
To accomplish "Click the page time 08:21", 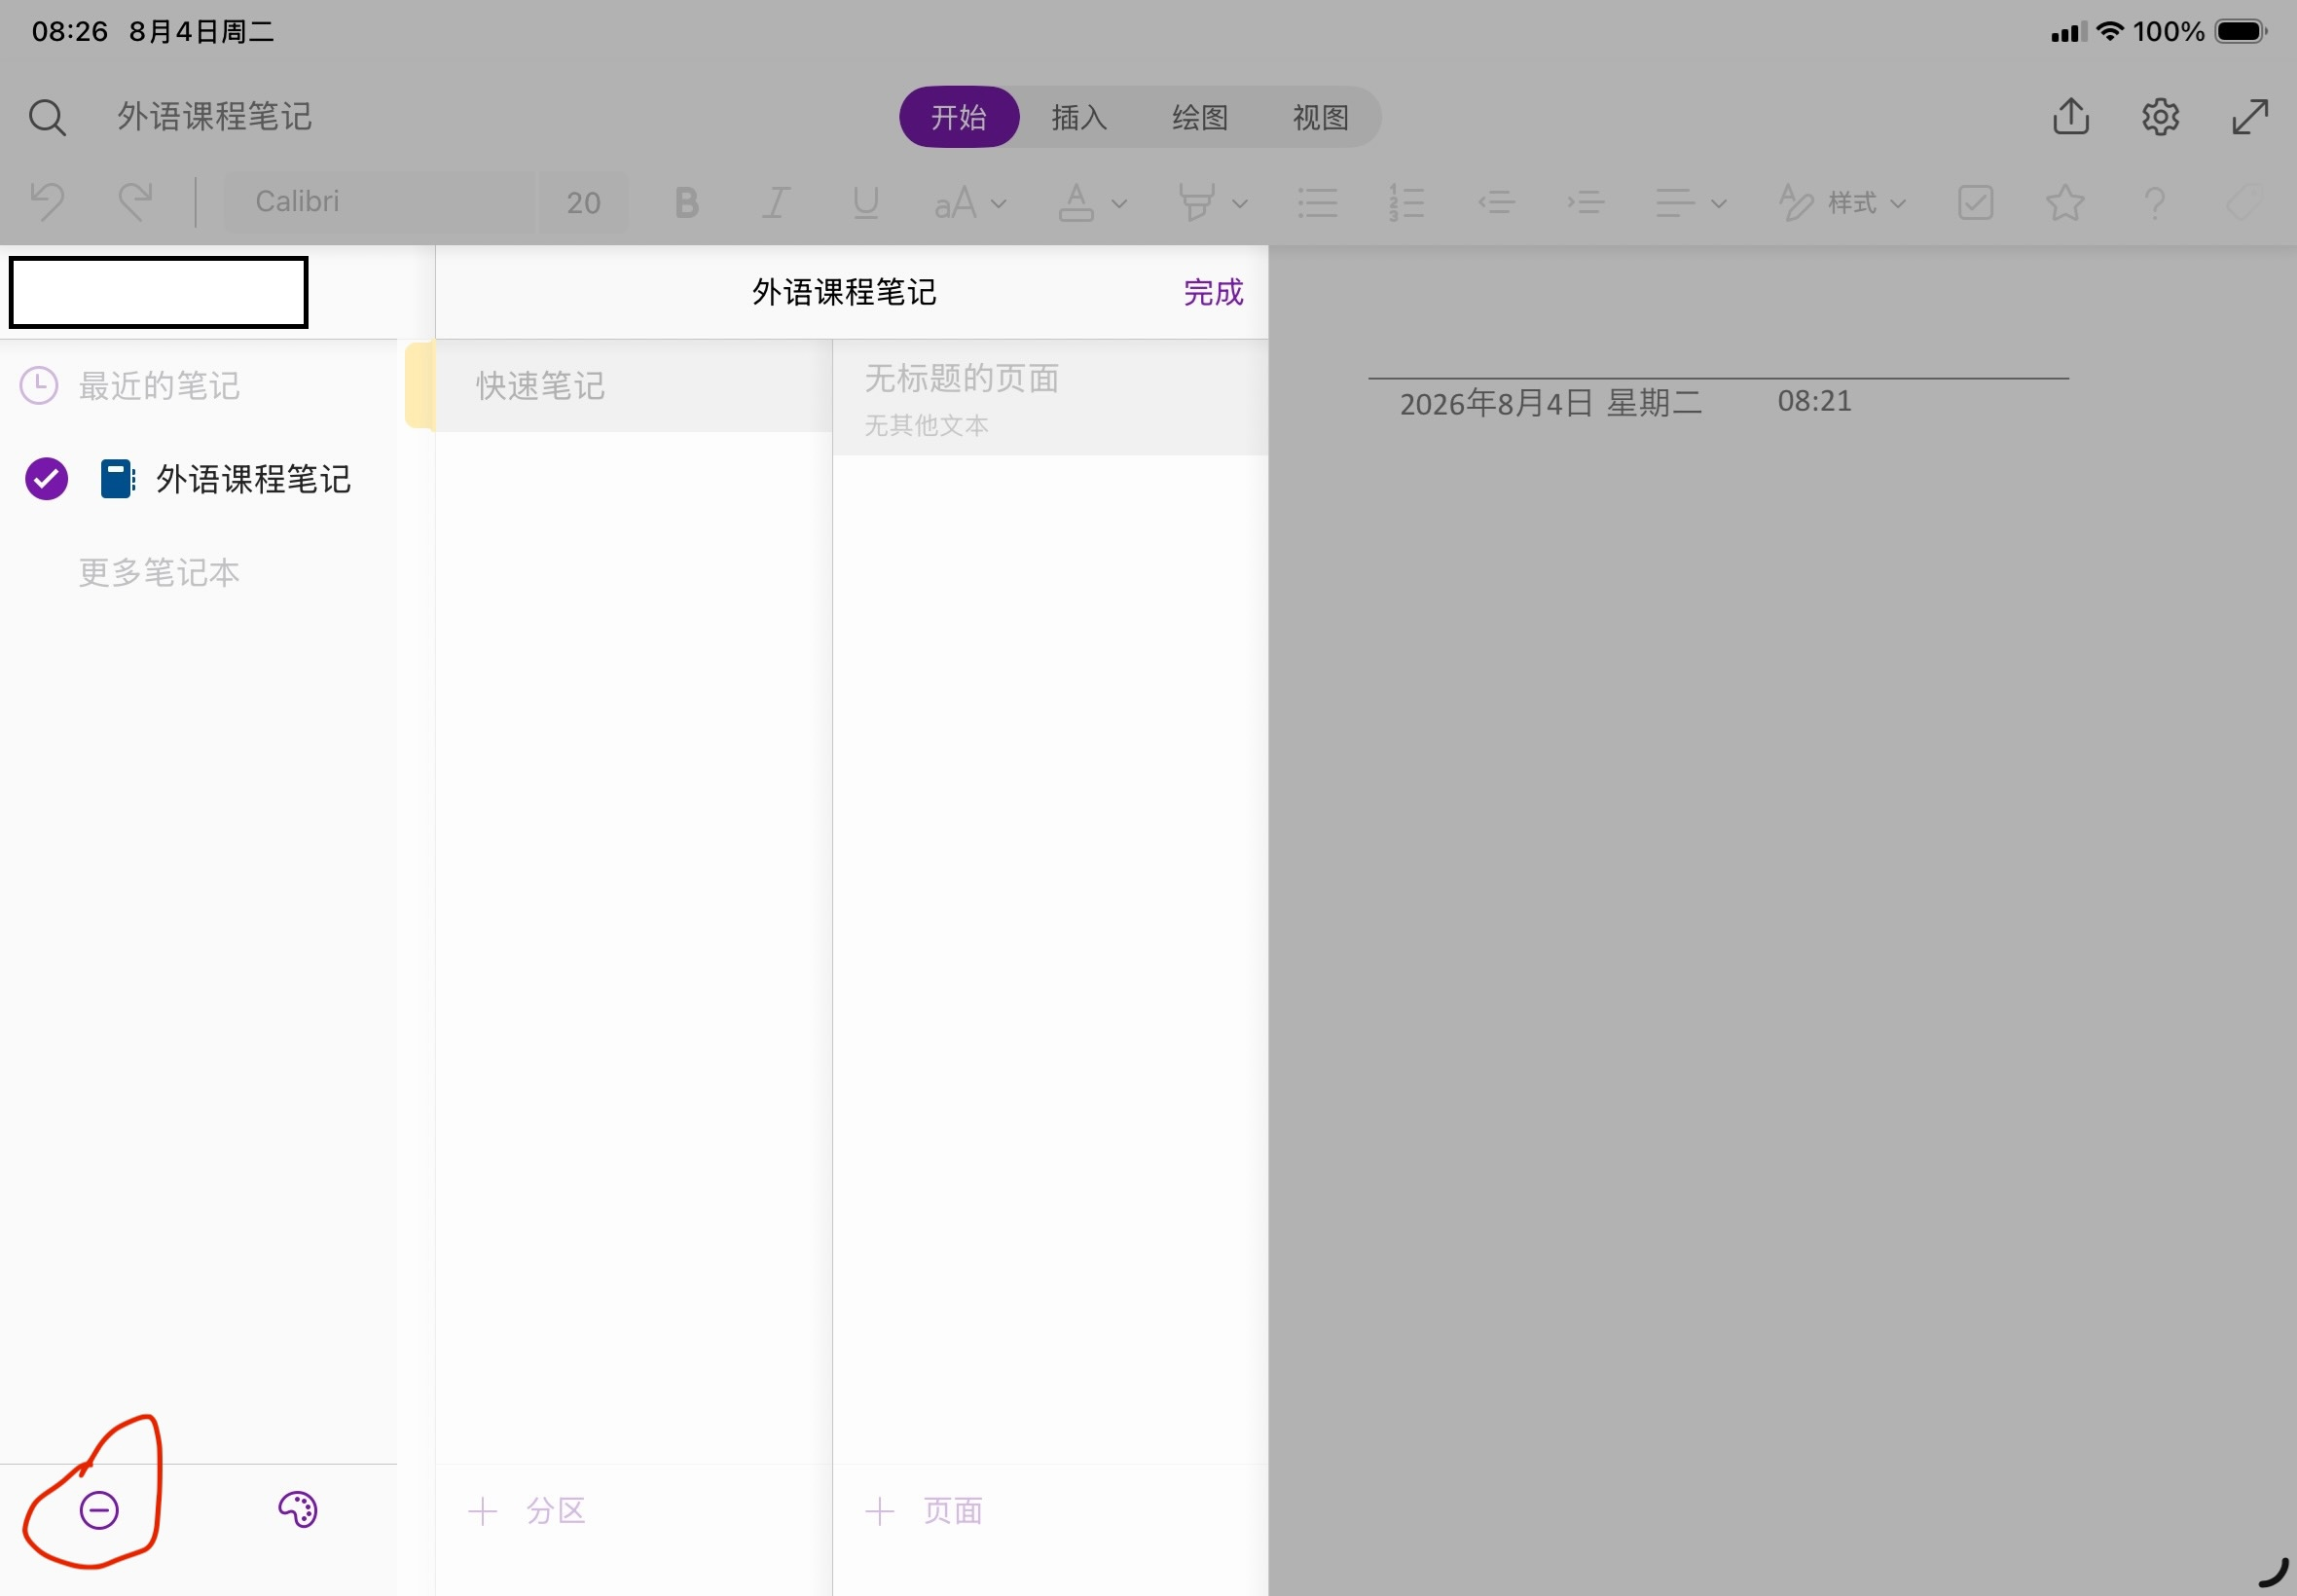I will (x=1814, y=401).
